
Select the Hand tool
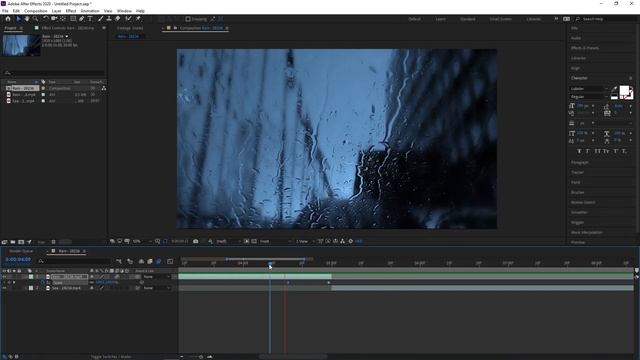pyautogui.click(x=27, y=19)
